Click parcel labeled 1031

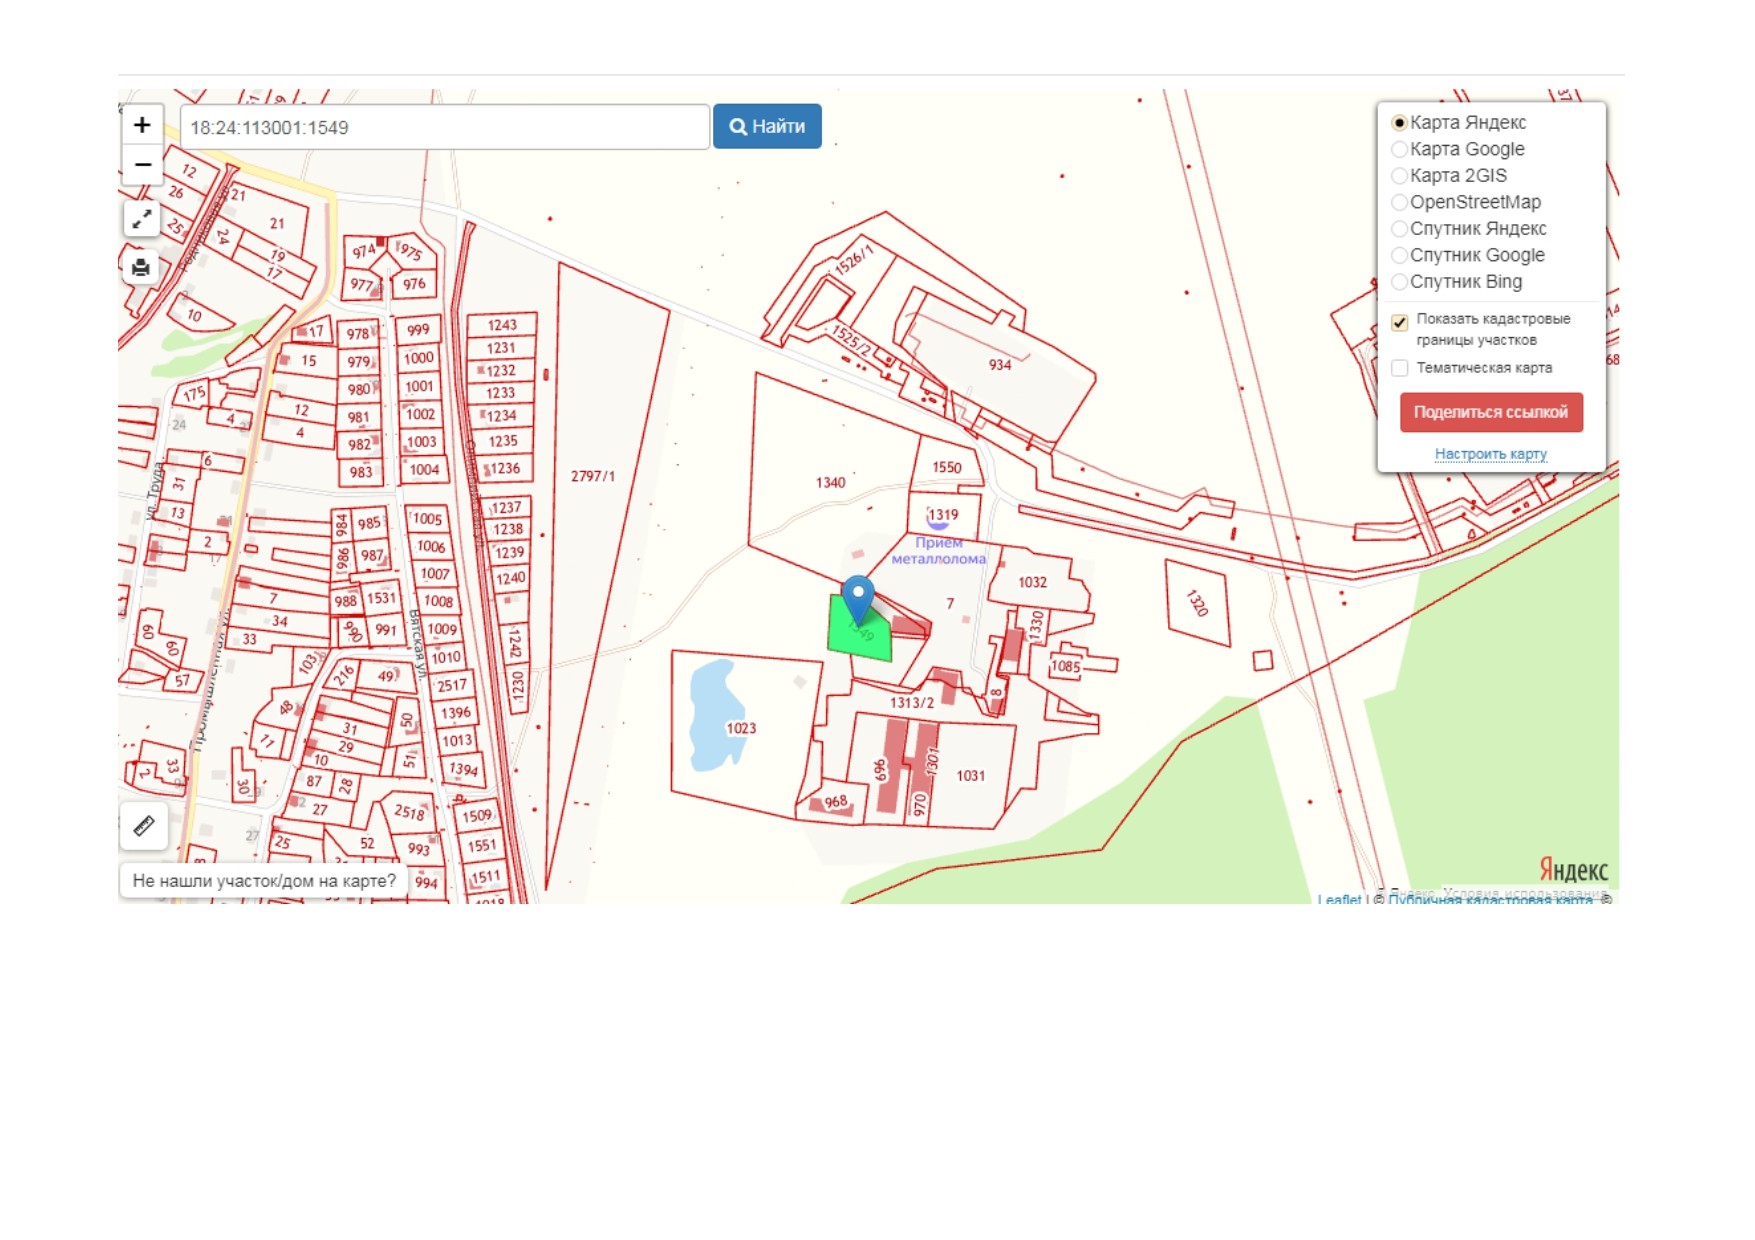[970, 775]
